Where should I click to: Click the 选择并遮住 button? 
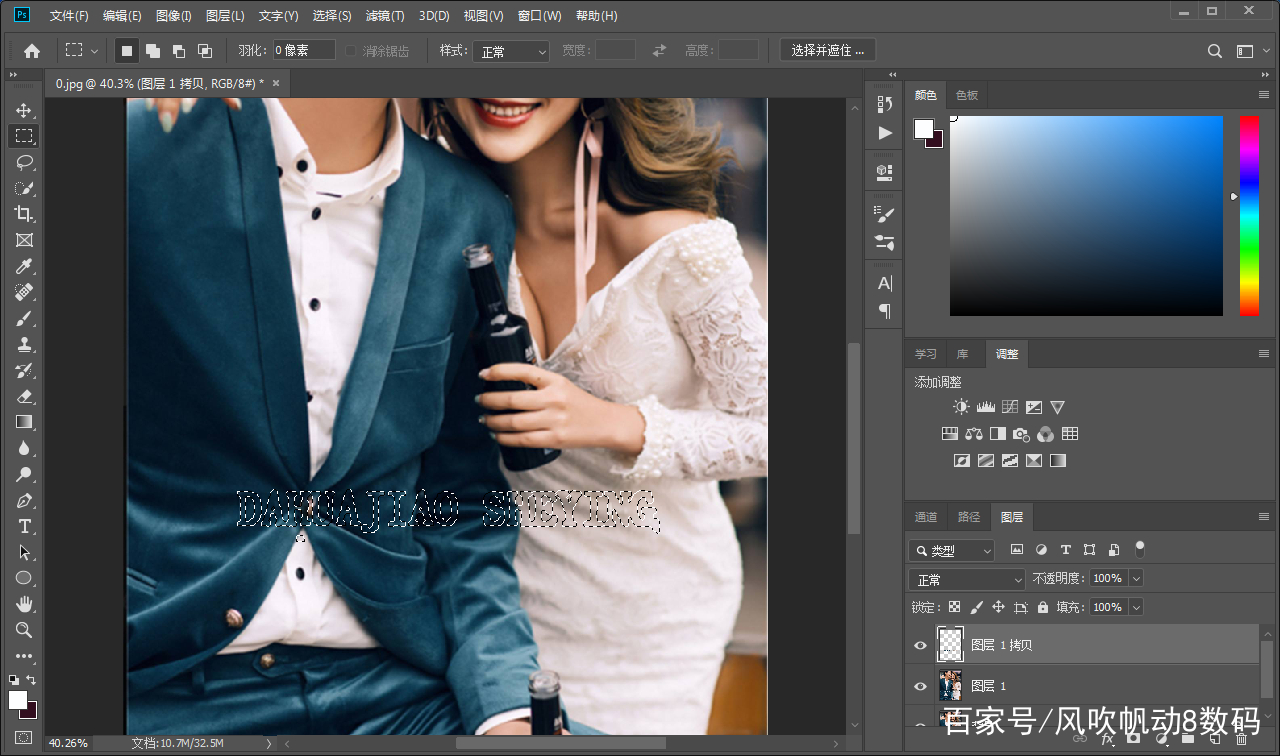(x=827, y=50)
